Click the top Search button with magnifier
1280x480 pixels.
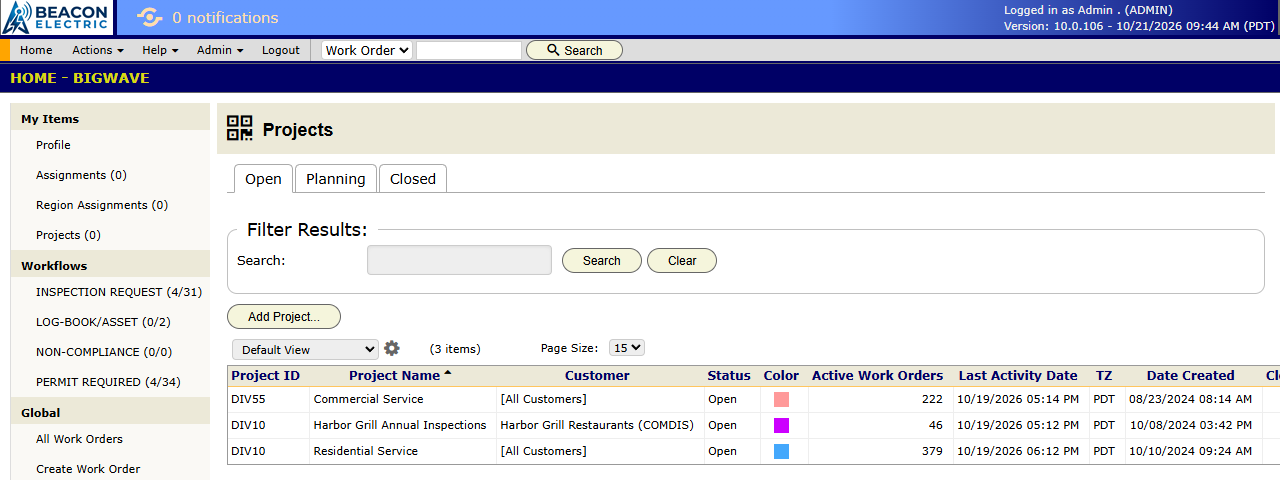[x=574, y=50]
